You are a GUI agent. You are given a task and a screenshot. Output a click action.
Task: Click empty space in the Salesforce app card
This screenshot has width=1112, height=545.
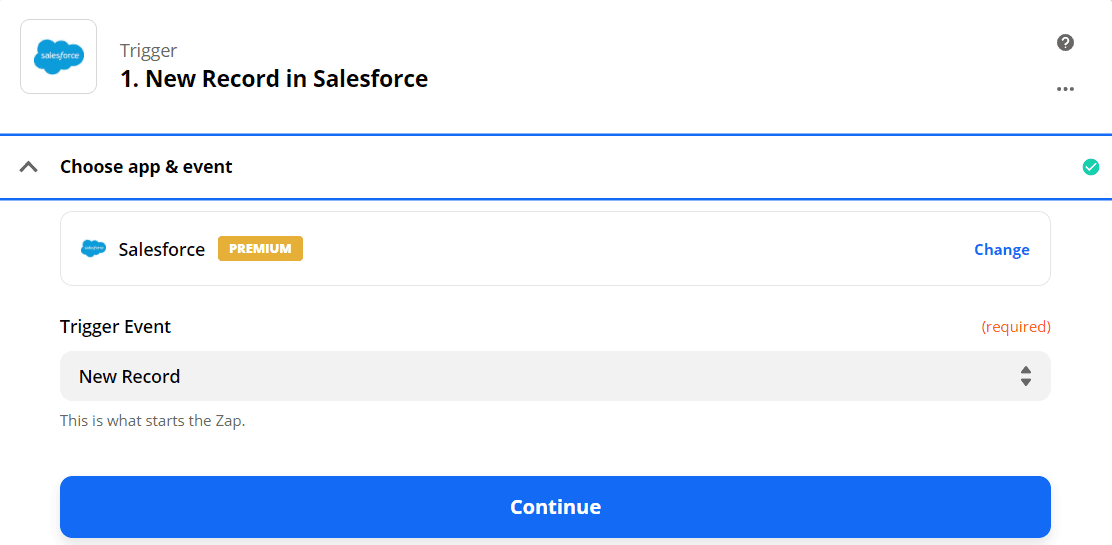coord(640,249)
